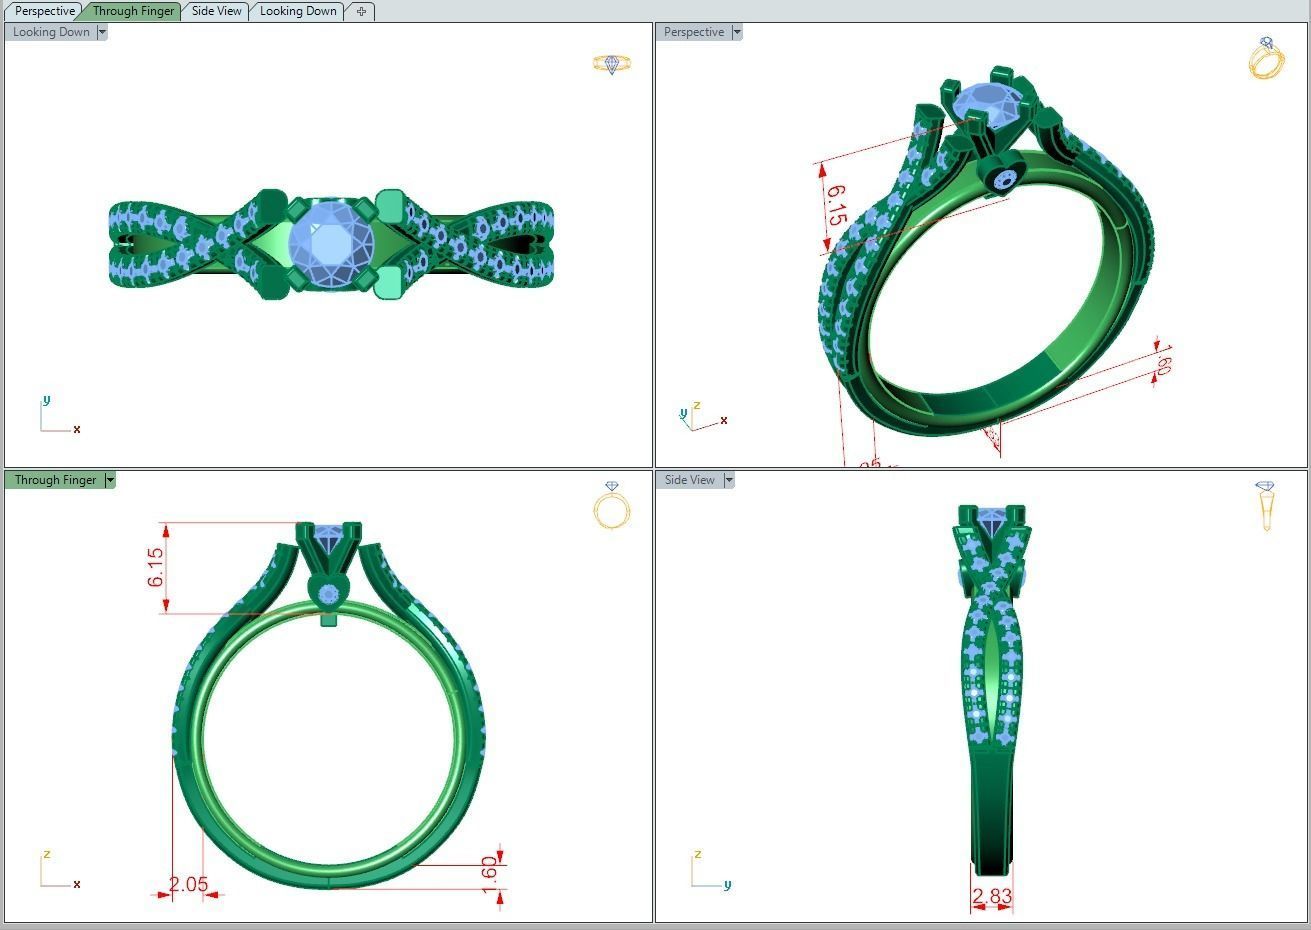1311x930 pixels.
Task: Click the ZY axis indicator in Side View viewport
Action: coord(710,870)
